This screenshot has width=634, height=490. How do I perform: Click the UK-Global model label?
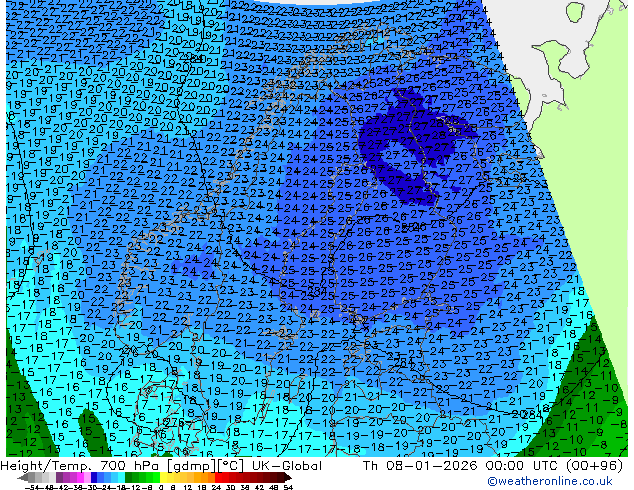coord(287,466)
